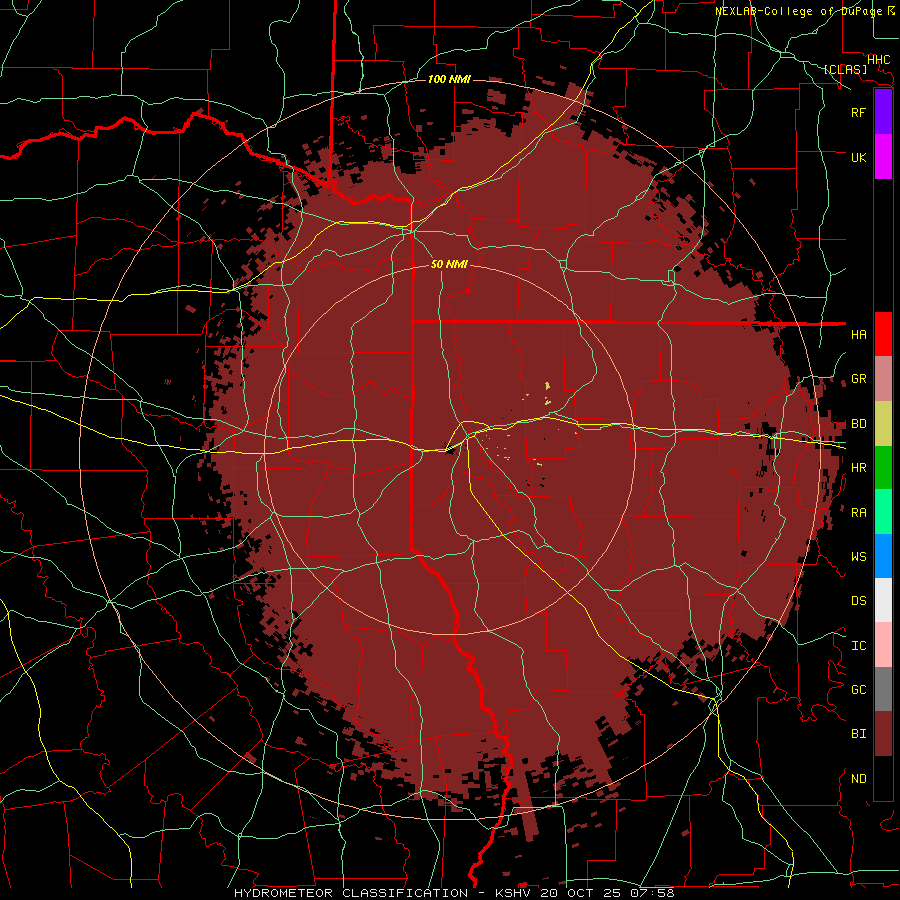
Task: Click the GC gray legend swatch
Action: click(883, 689)
